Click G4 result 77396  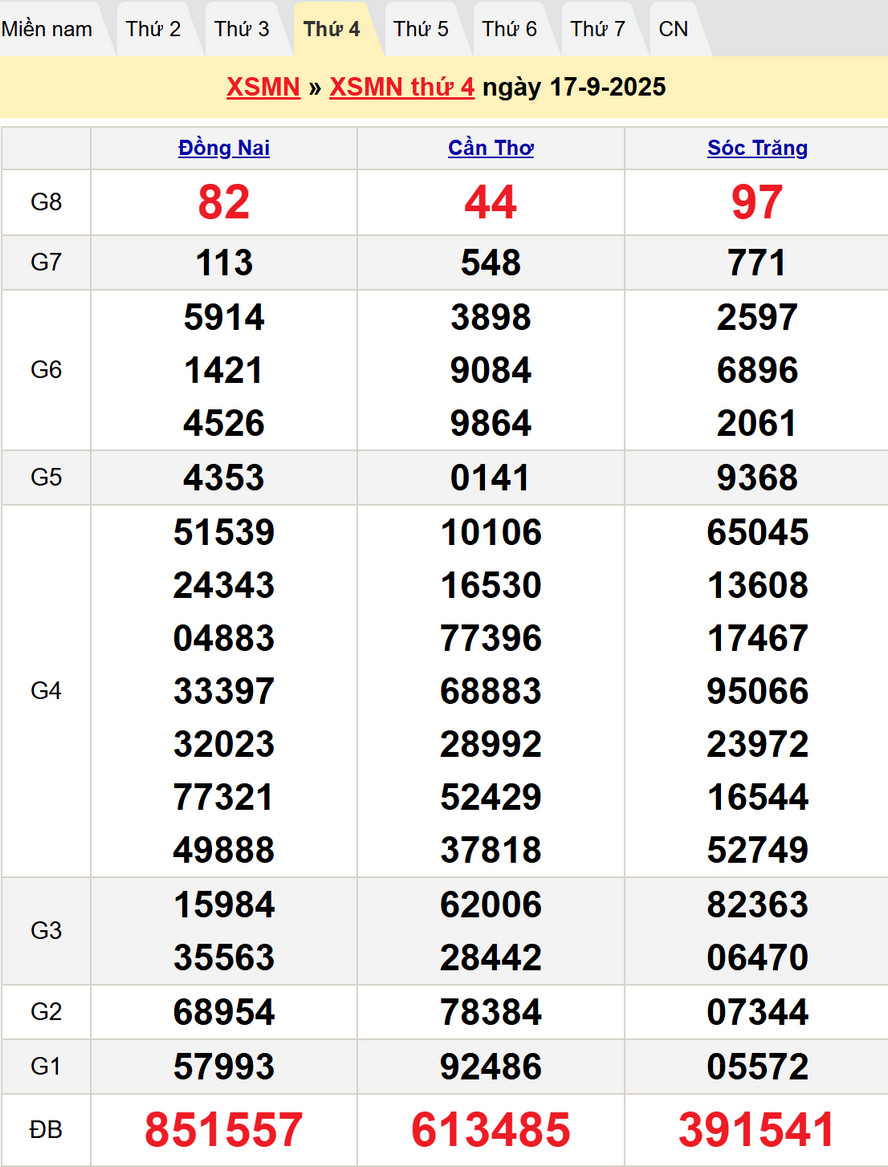click(491, 638)
